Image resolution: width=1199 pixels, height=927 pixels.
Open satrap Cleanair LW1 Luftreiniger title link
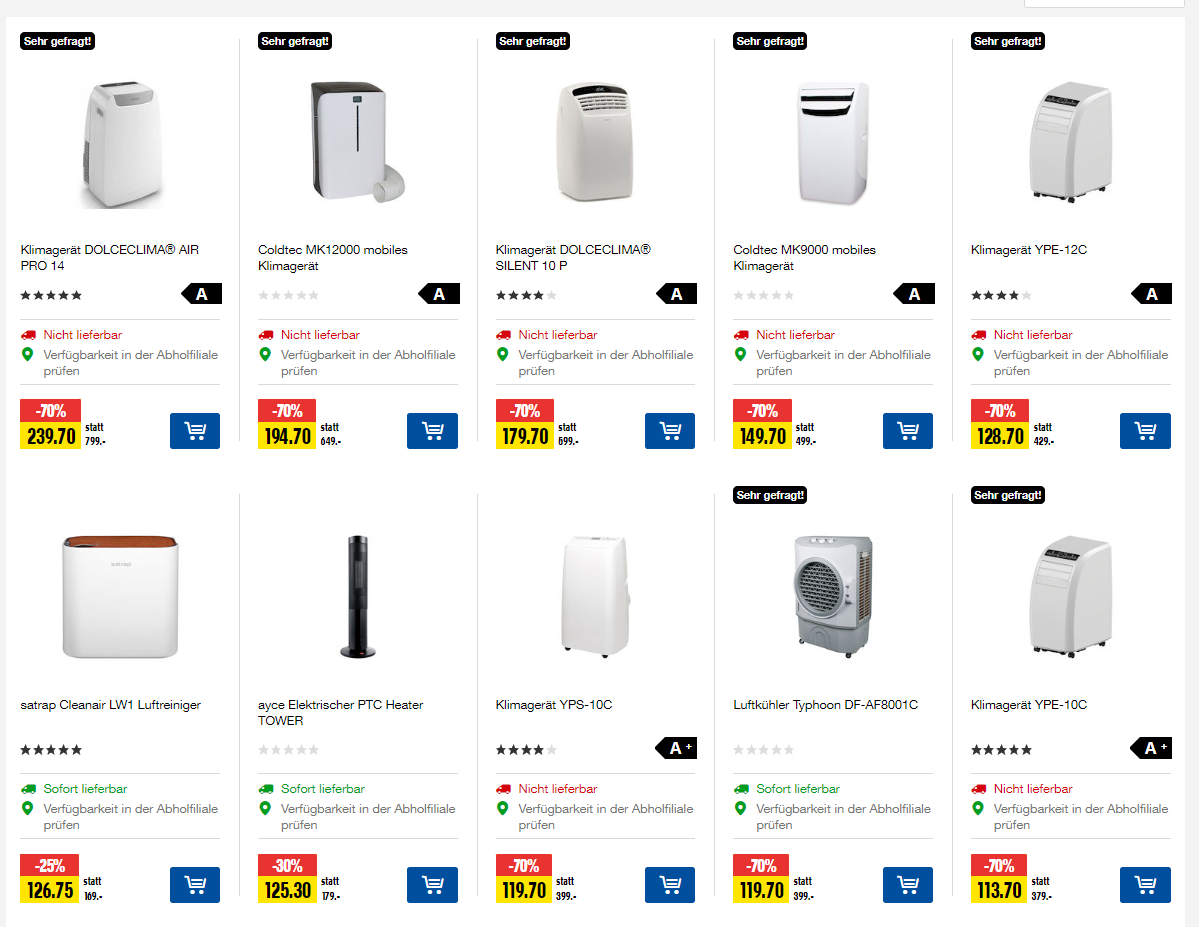(110, 705)
